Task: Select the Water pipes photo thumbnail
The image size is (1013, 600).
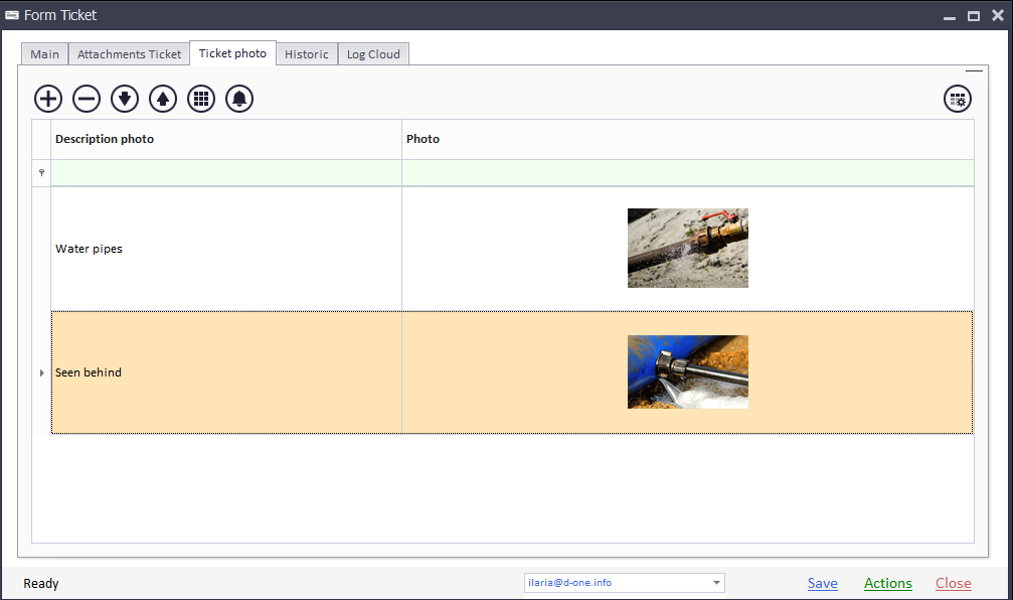Action: pos(687,248)
